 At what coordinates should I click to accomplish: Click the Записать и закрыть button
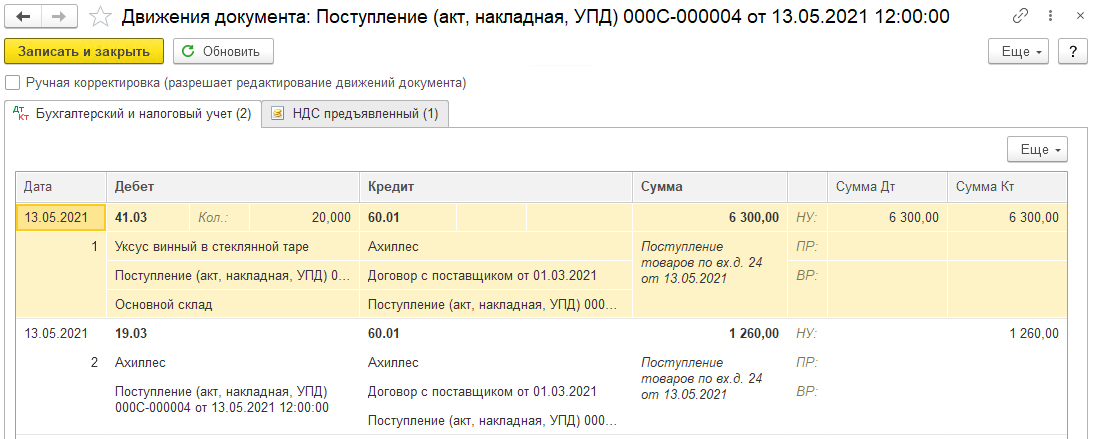(84, 51)
